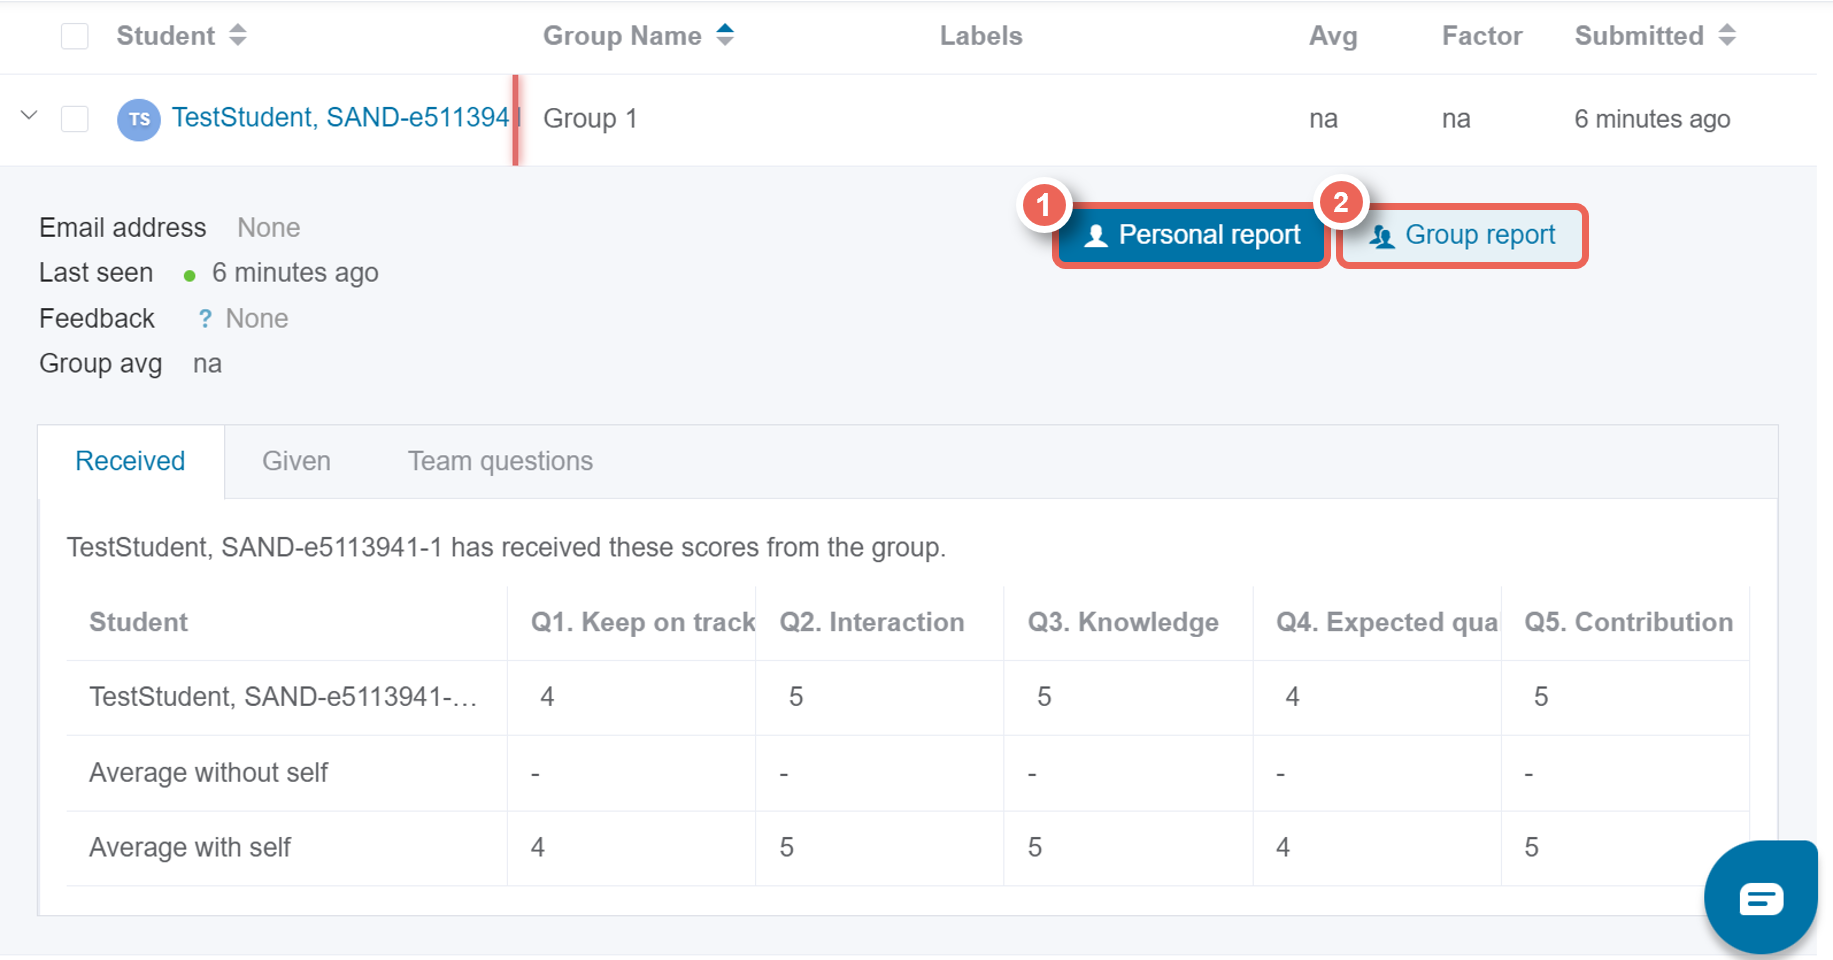Viewport: 1833px width, 960px height.
Task: Switch to the Received tab
Action: (x=130, y=461)
